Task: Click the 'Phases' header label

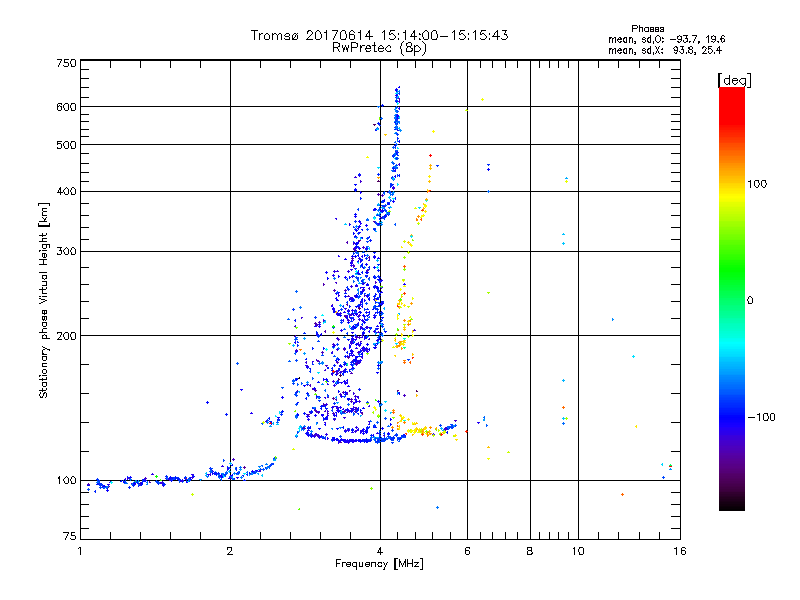Action: point(647,29)
